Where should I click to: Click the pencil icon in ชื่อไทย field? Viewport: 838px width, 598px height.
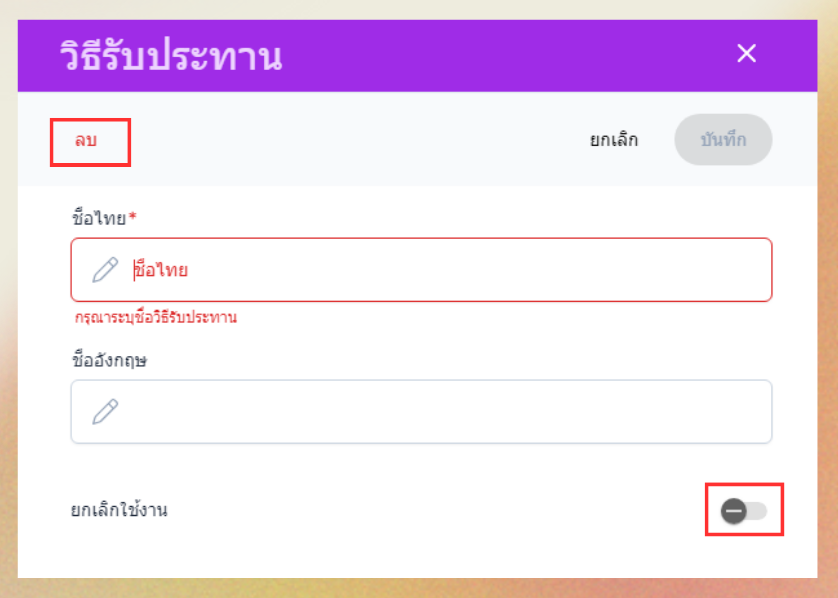105,270
